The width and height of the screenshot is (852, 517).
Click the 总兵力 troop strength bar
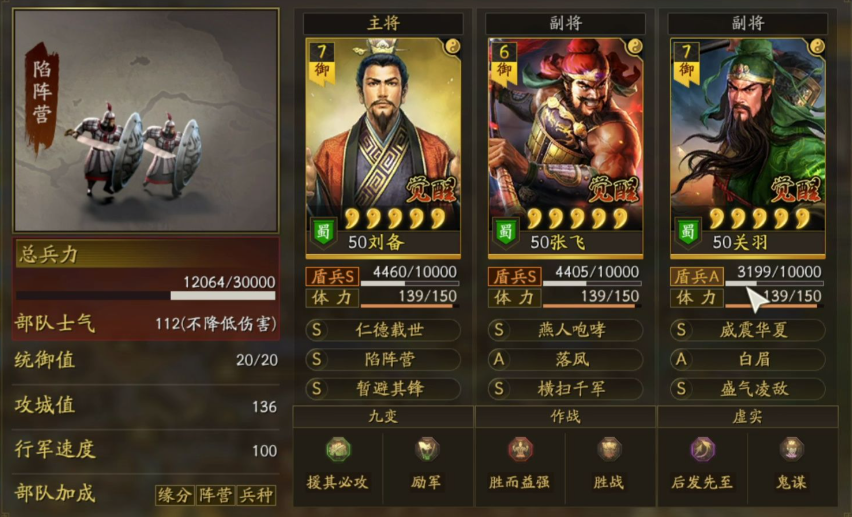(x=146, y=295)
